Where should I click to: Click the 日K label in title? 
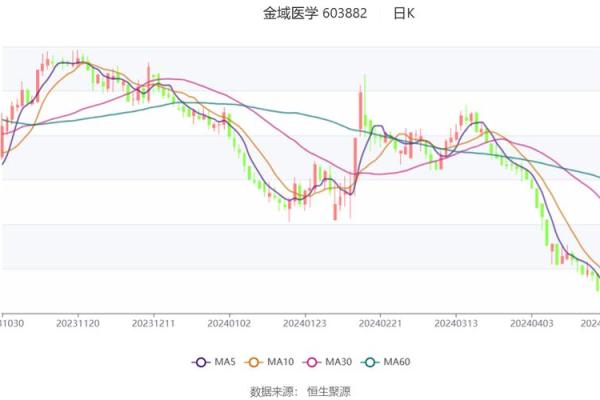tap(404, 13)
